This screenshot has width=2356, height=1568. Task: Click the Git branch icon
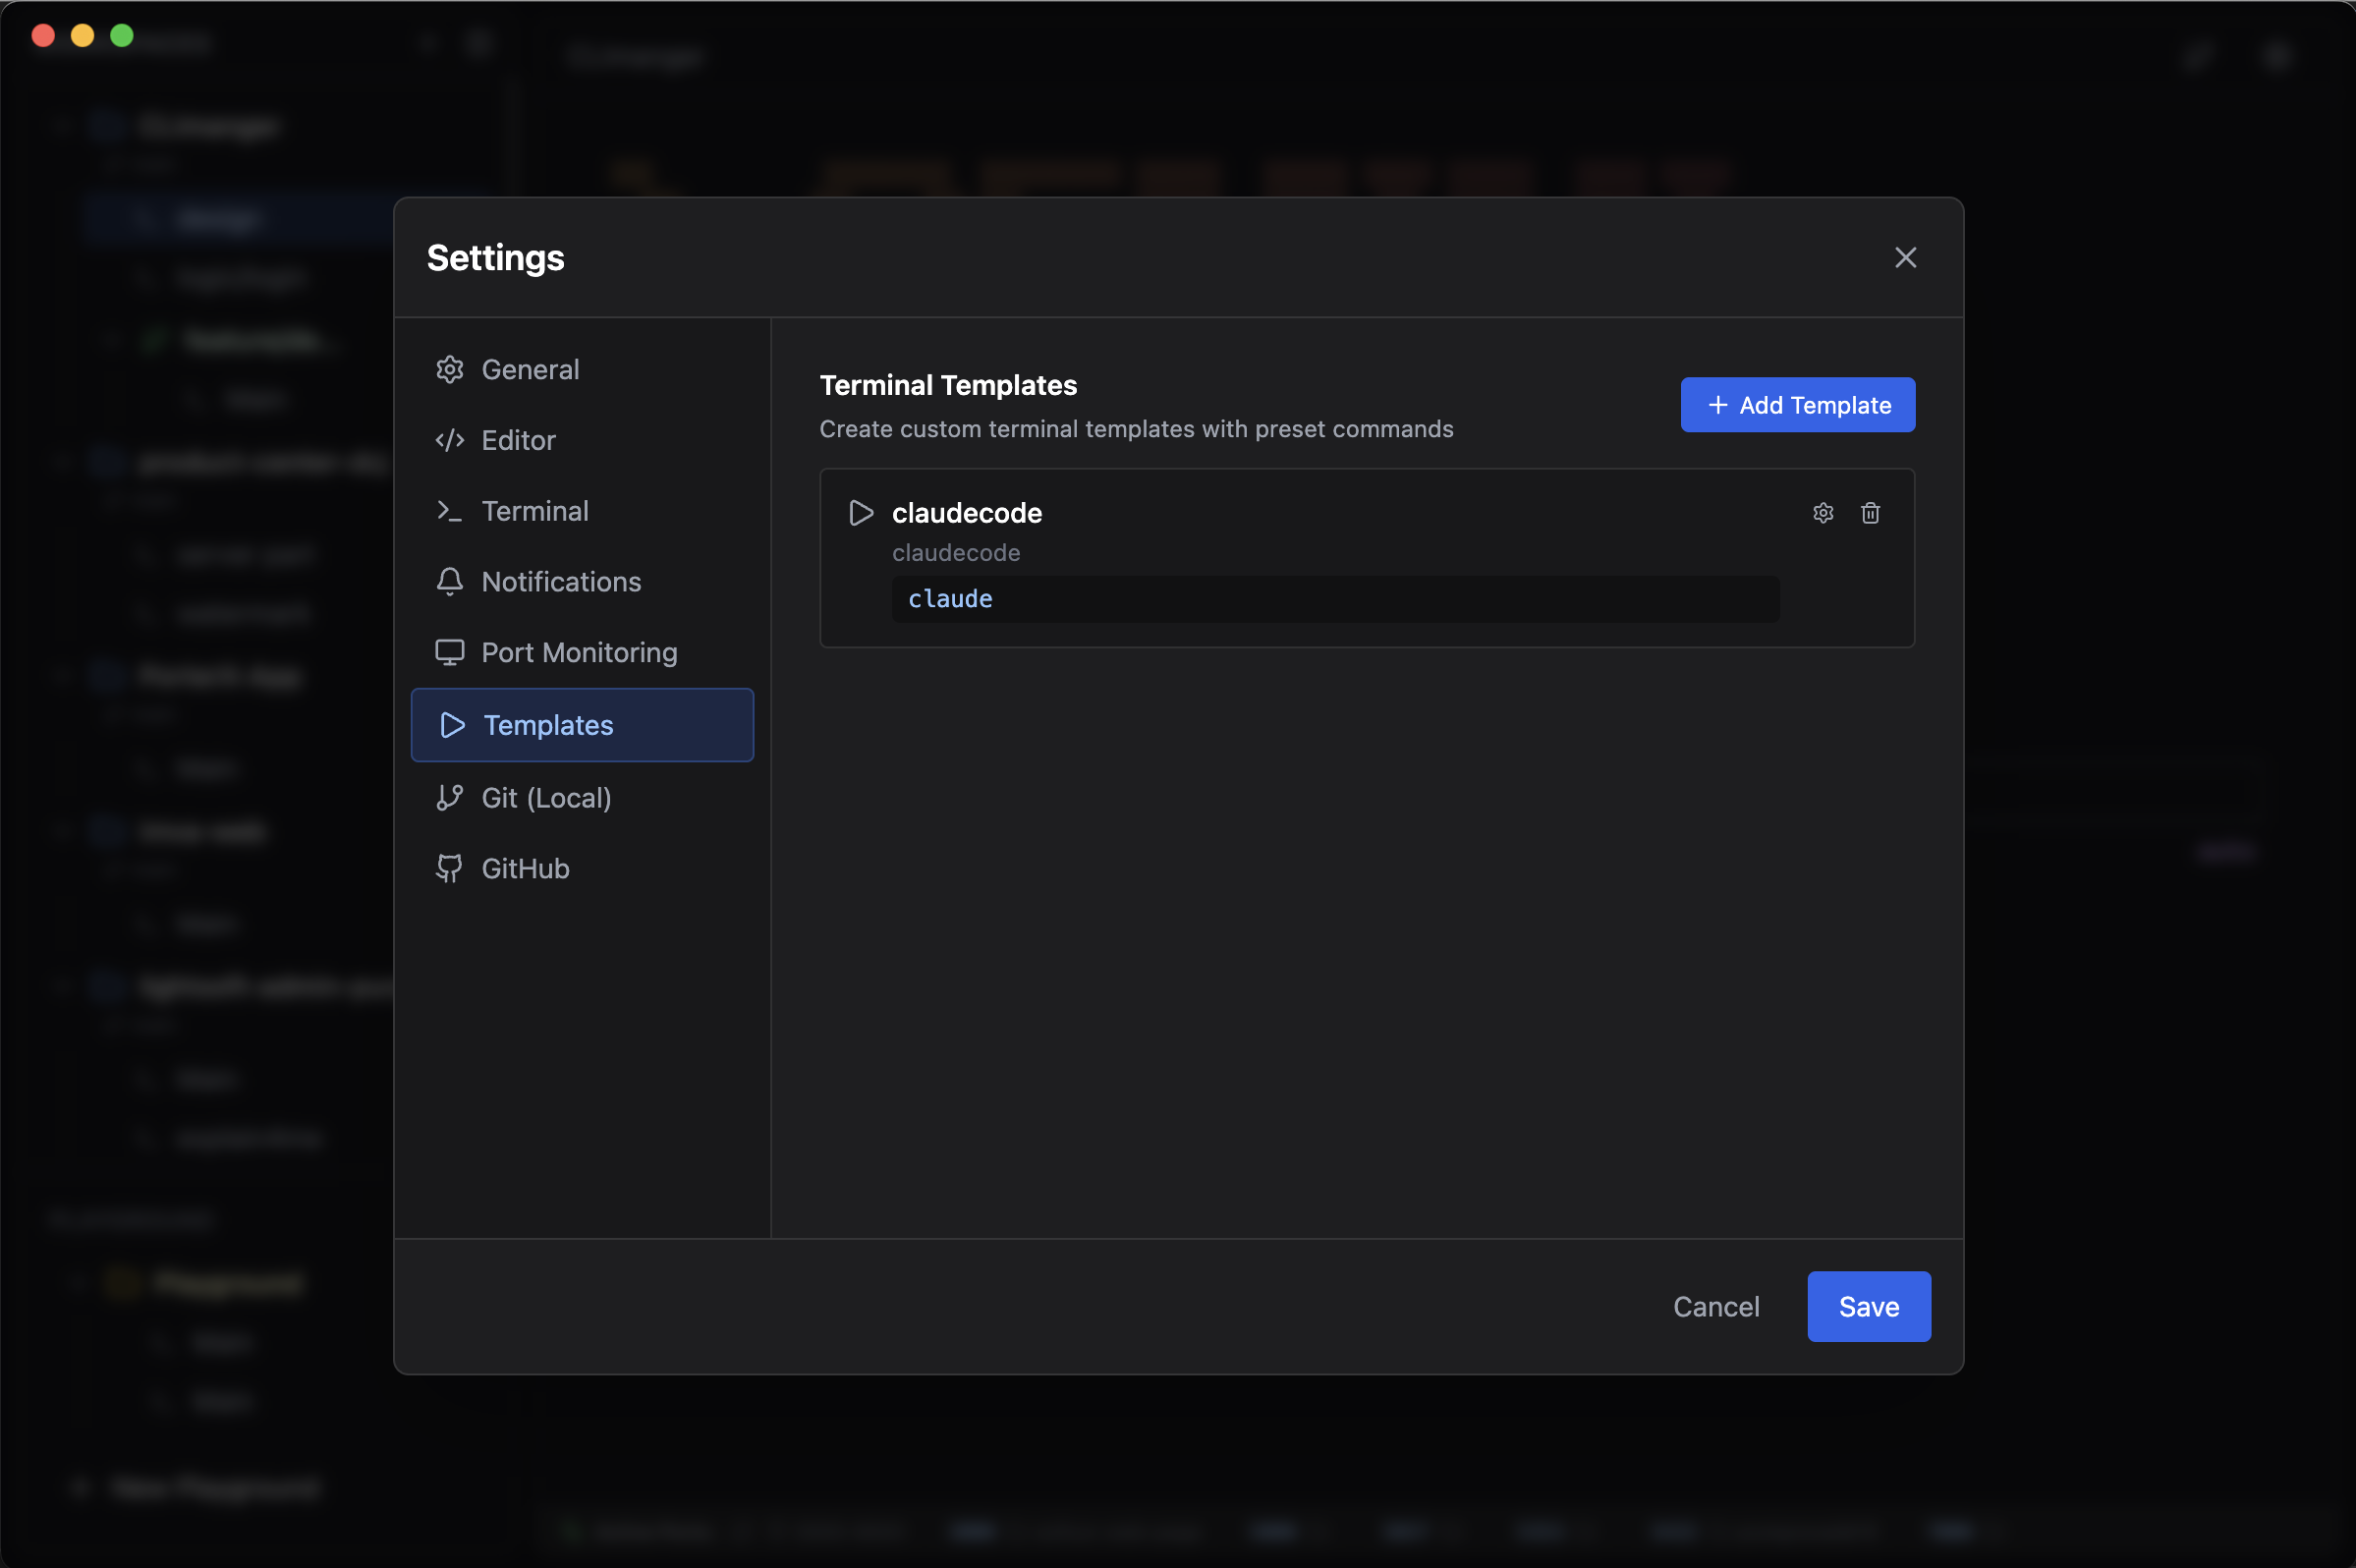[x=449, y=797]
